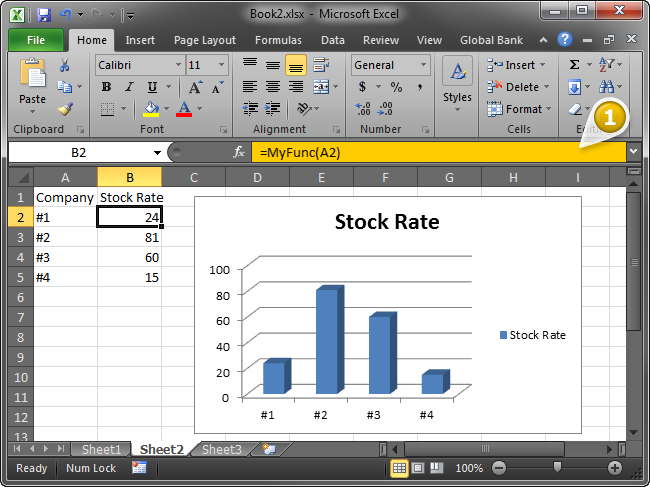Click the Cut scissors icon
This screenshot has width=650, height=487.
coord(65,65)
